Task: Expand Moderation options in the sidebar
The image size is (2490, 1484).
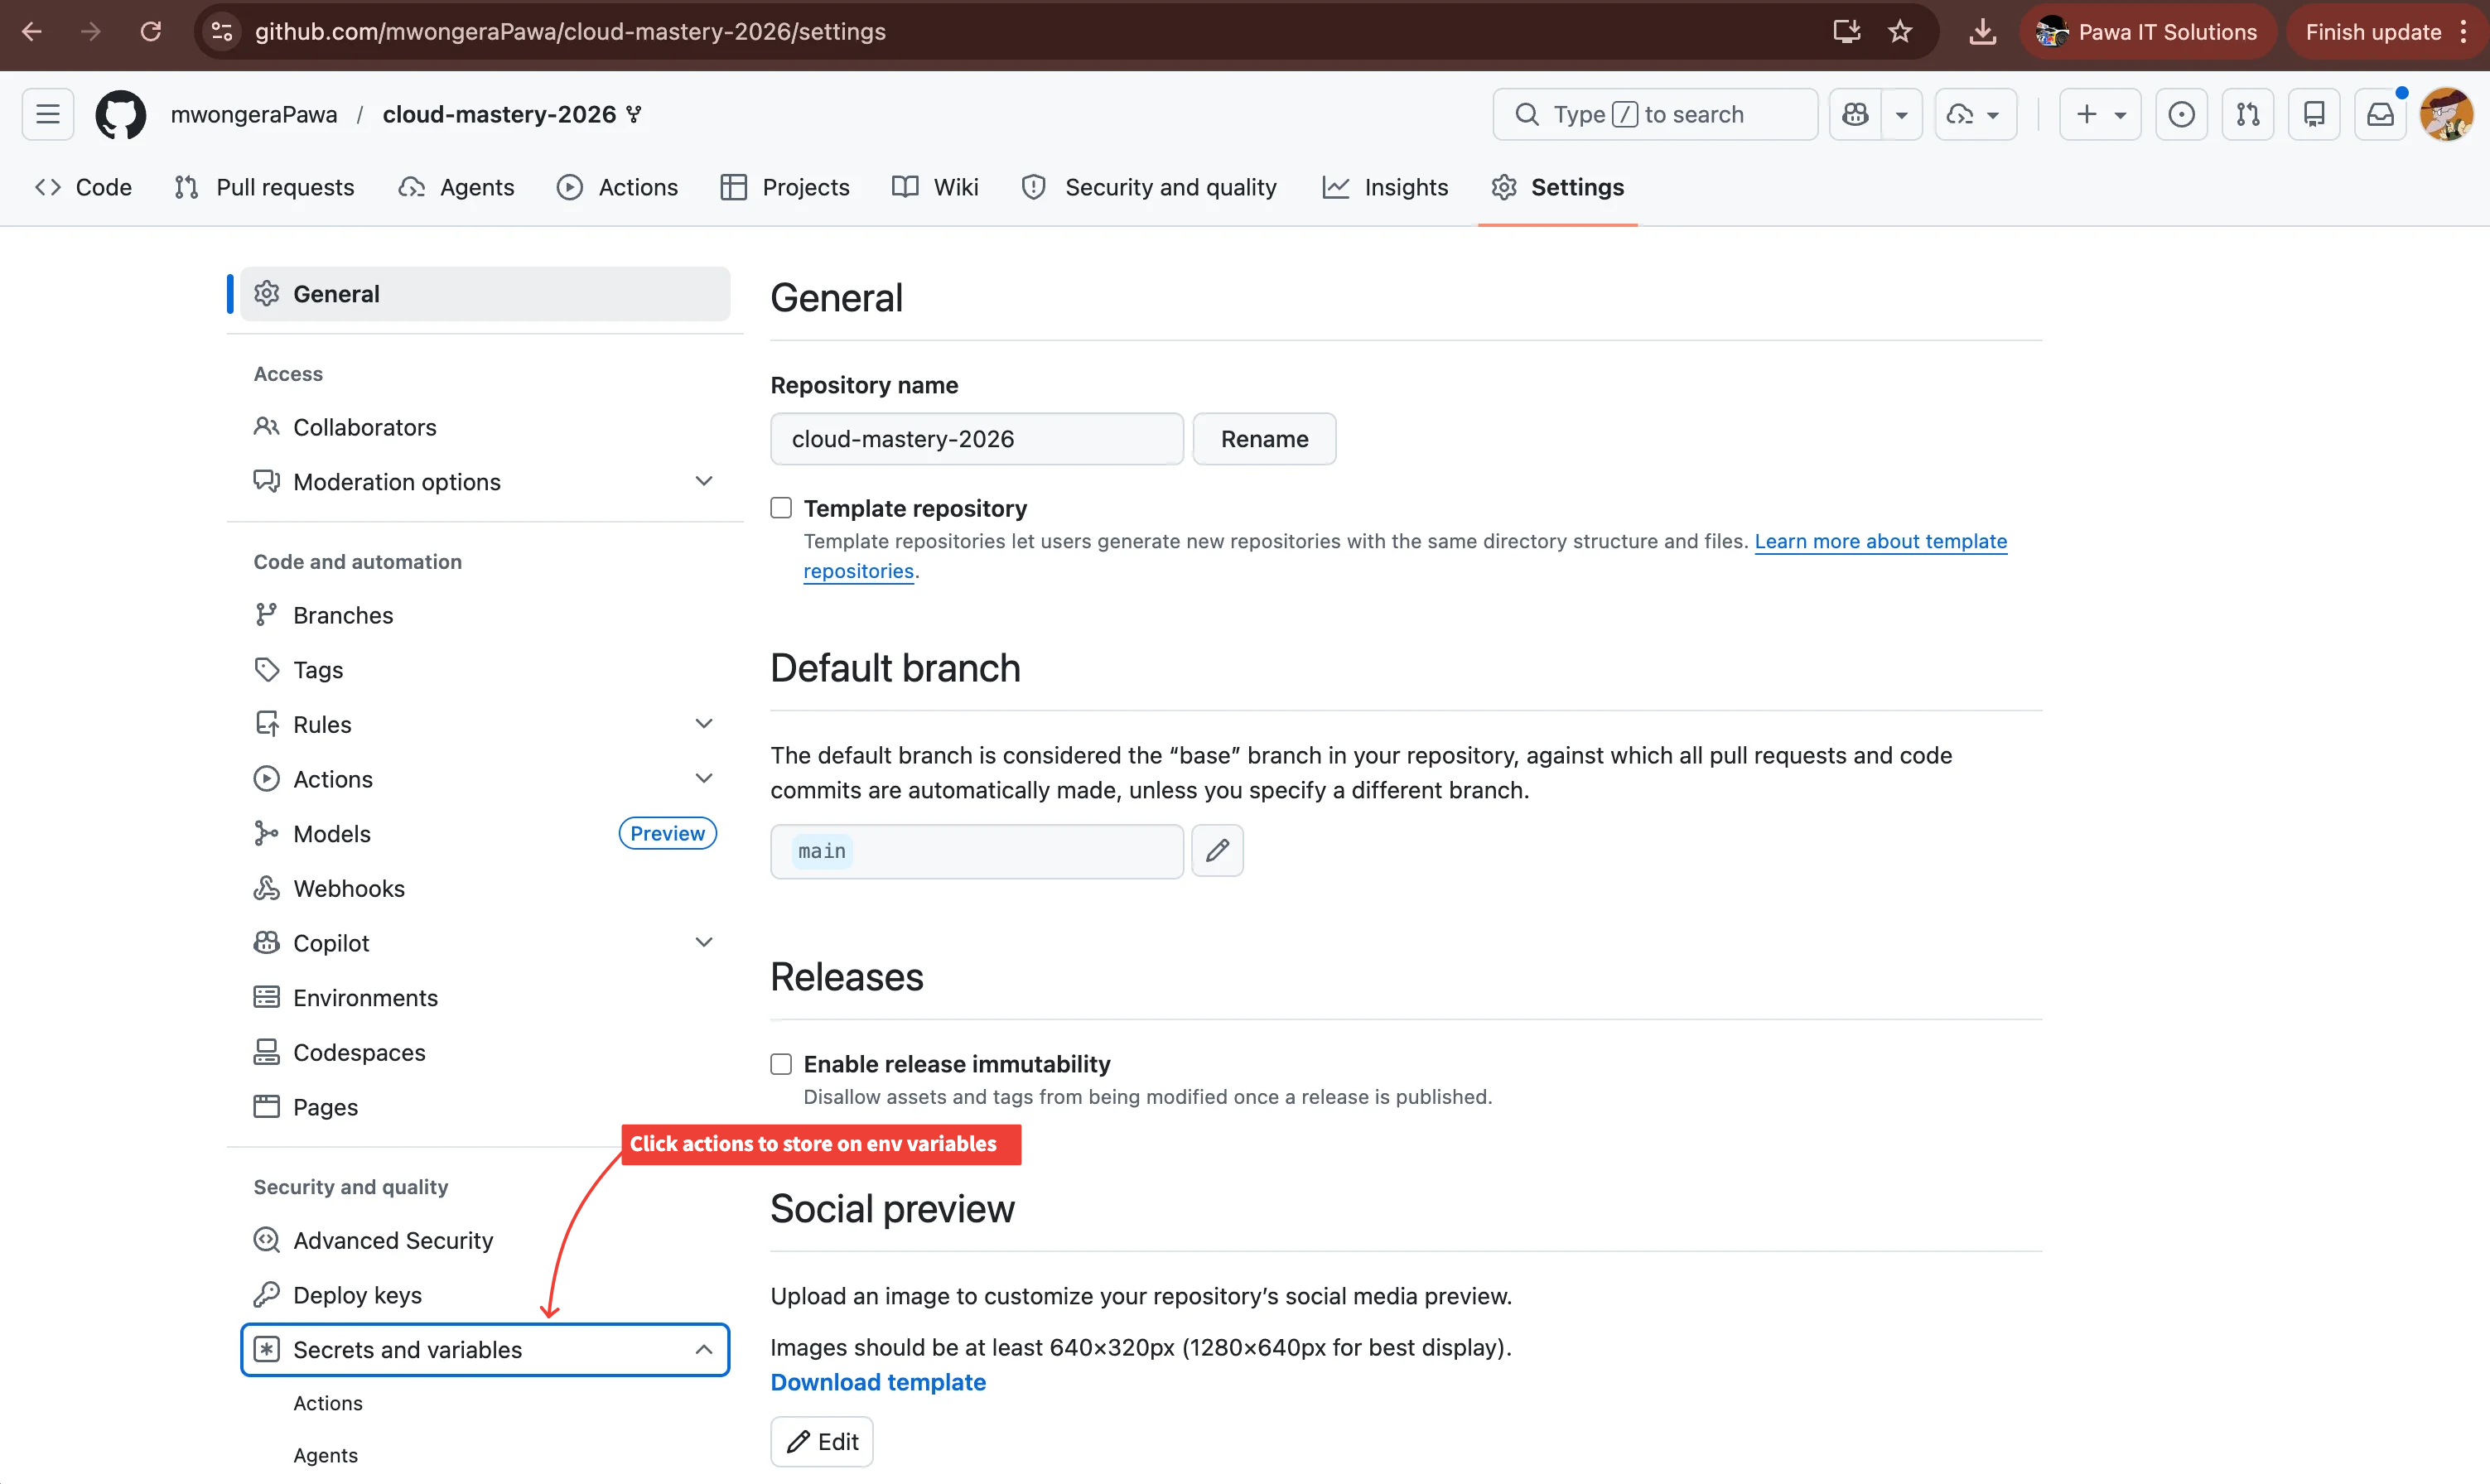Action: [704, 481]
